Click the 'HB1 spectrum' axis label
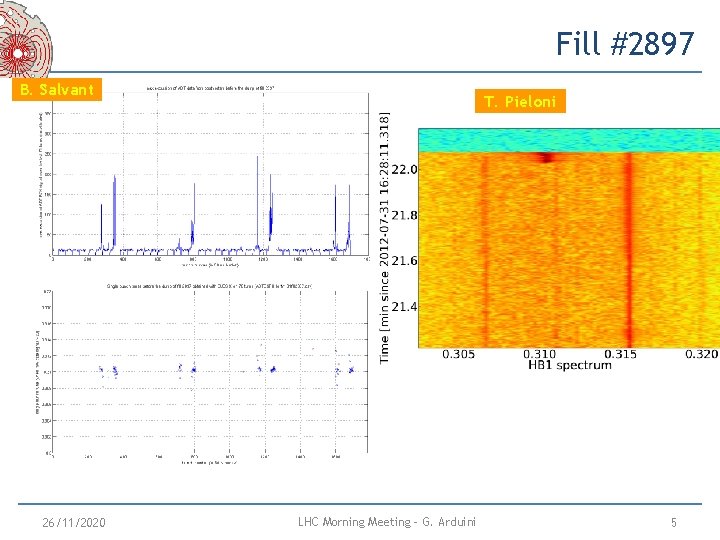Viewport: 720px width, 540px height. (570, 366)
